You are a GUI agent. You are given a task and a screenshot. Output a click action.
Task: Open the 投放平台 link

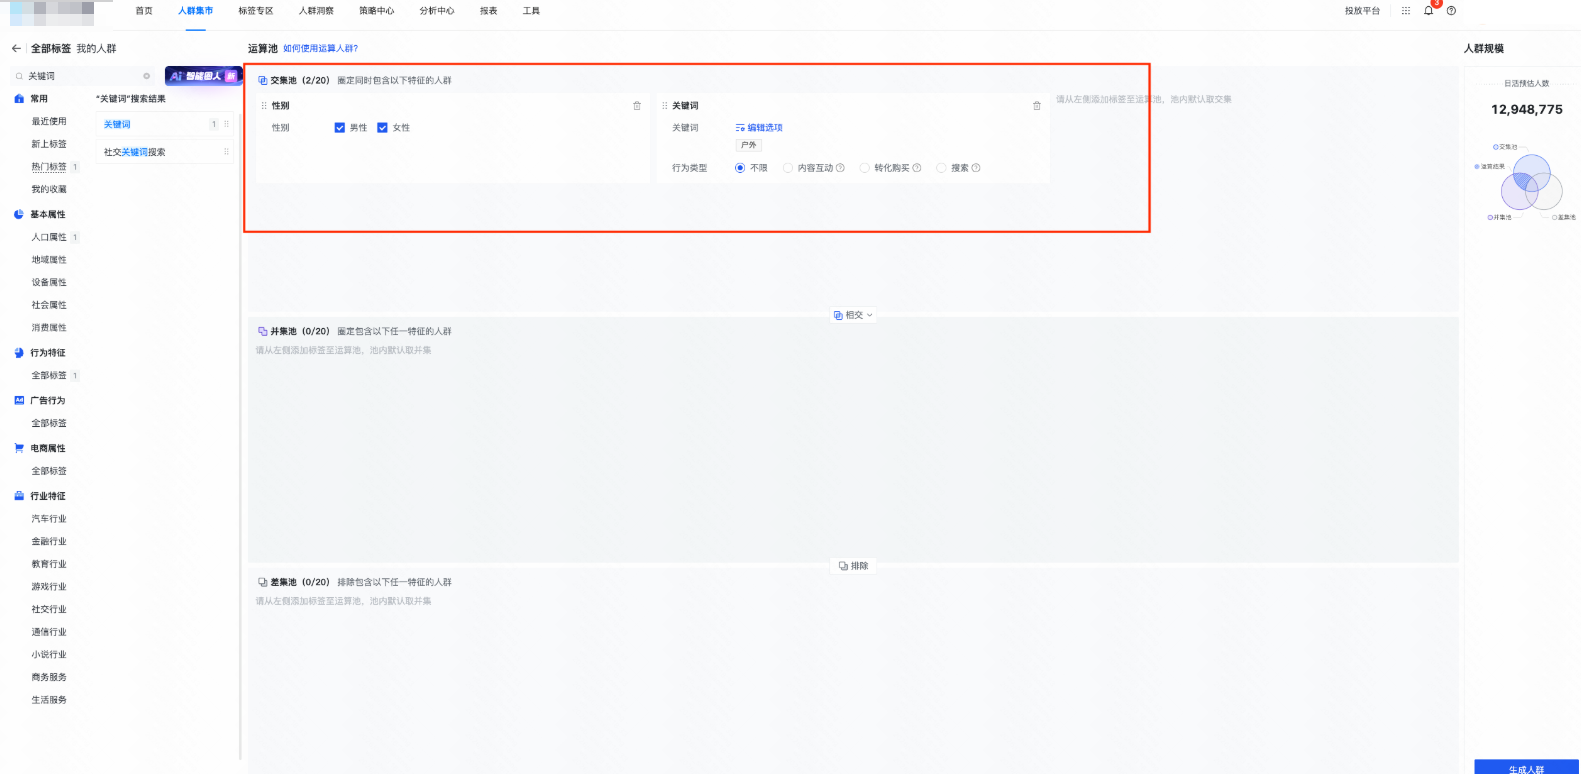(x=1362, y=11)
